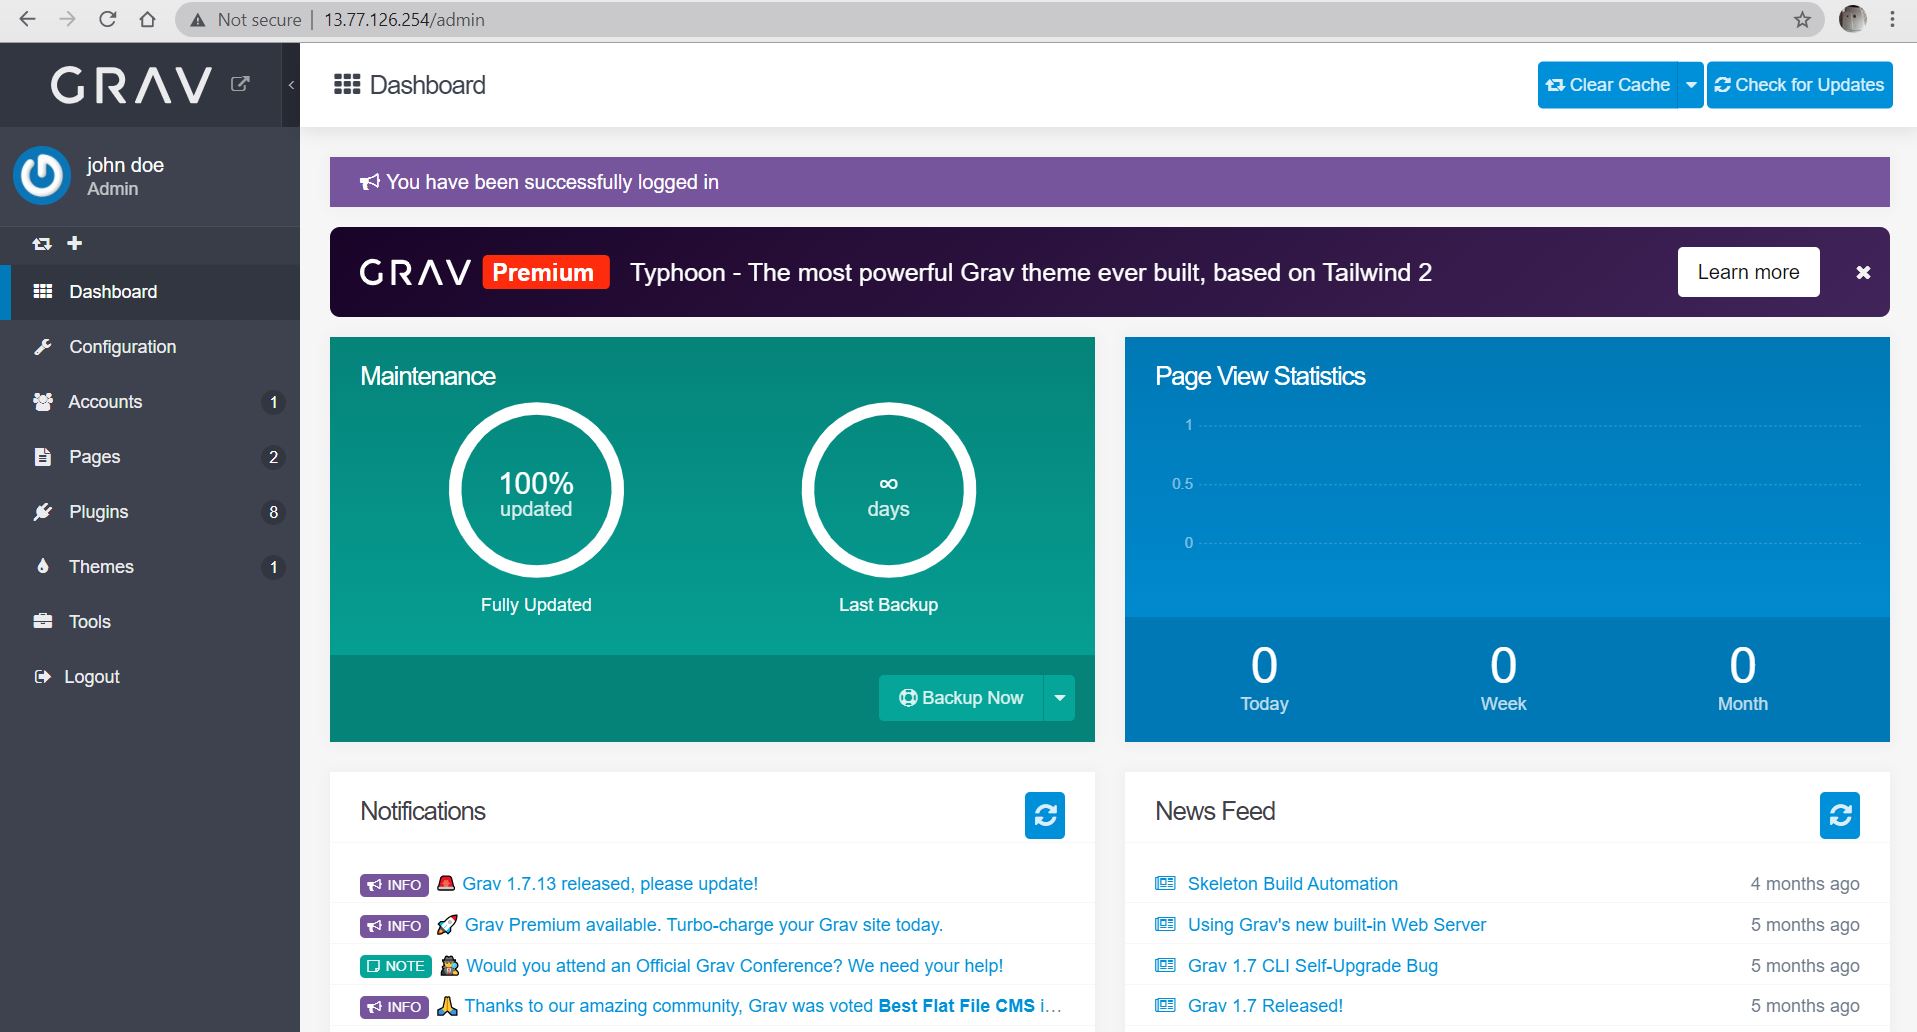The height and width of the screenshot is (1032, 1917).
Task: Open Themes in the sidebar
Action: (x=150, y=567)
